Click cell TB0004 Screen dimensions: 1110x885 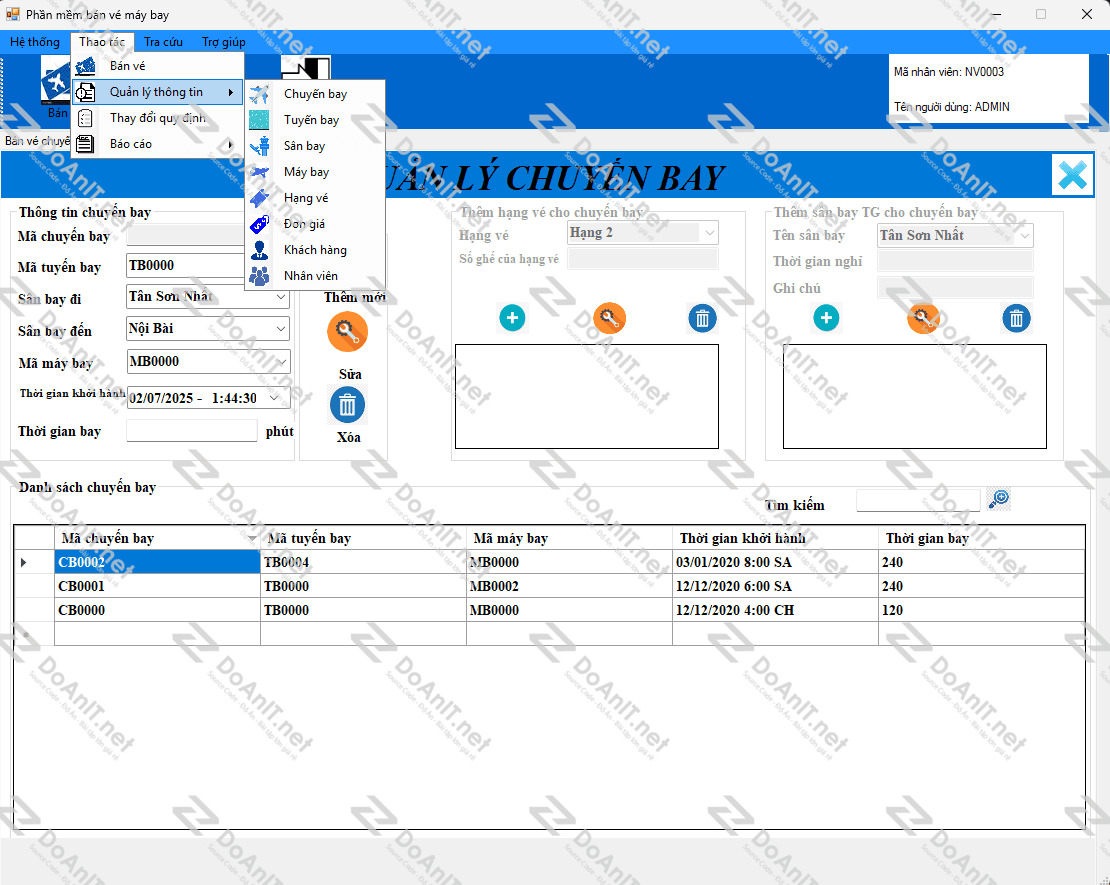pyautogui.click(x=363, y=562)
